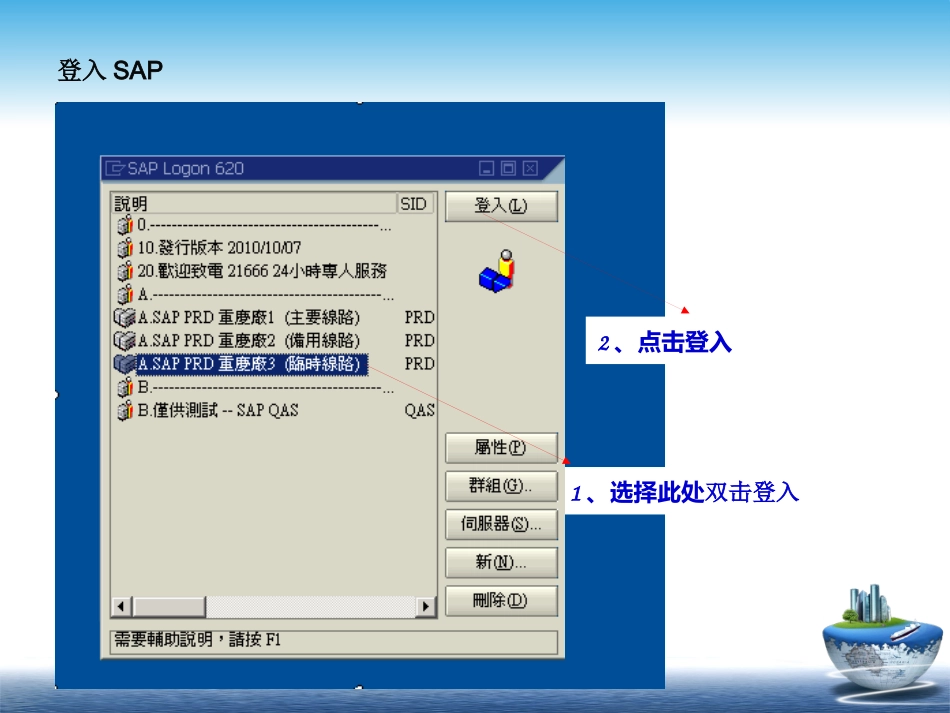Select the B.------ separator entry
950x713 pixels.
(x=265, y=387)
